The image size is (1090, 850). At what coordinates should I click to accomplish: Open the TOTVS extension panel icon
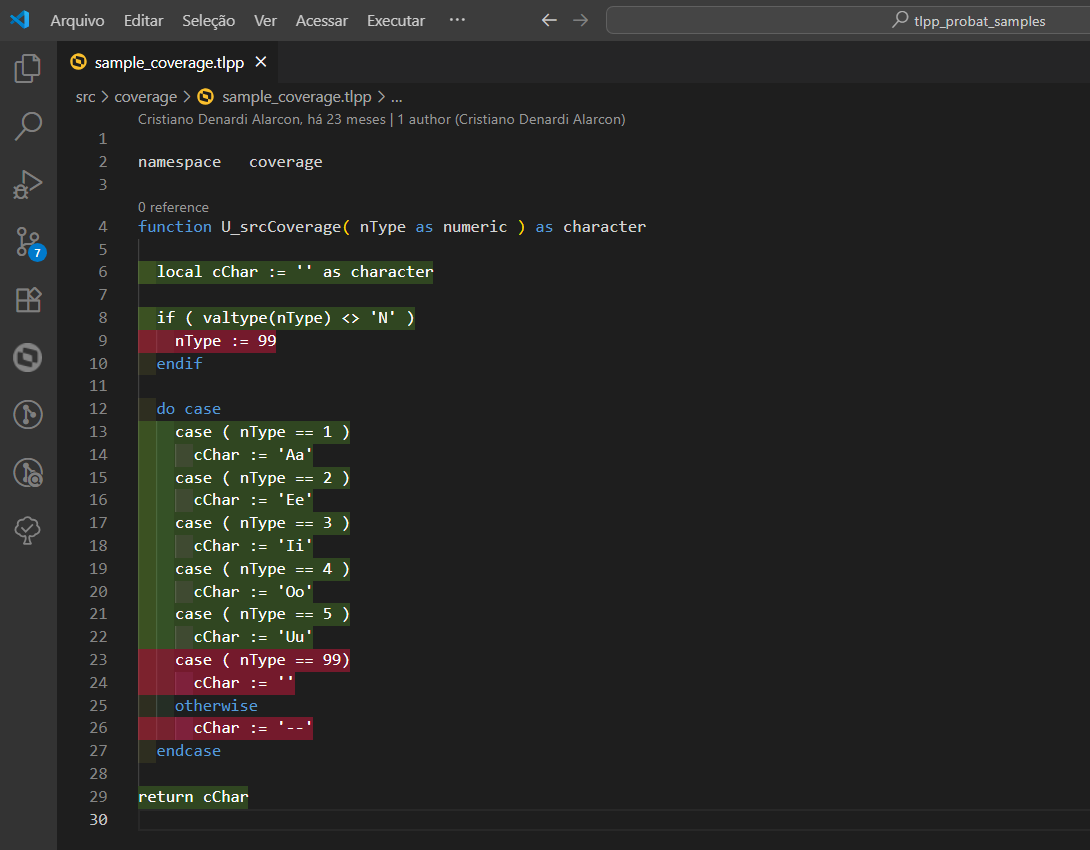(28, 357)
